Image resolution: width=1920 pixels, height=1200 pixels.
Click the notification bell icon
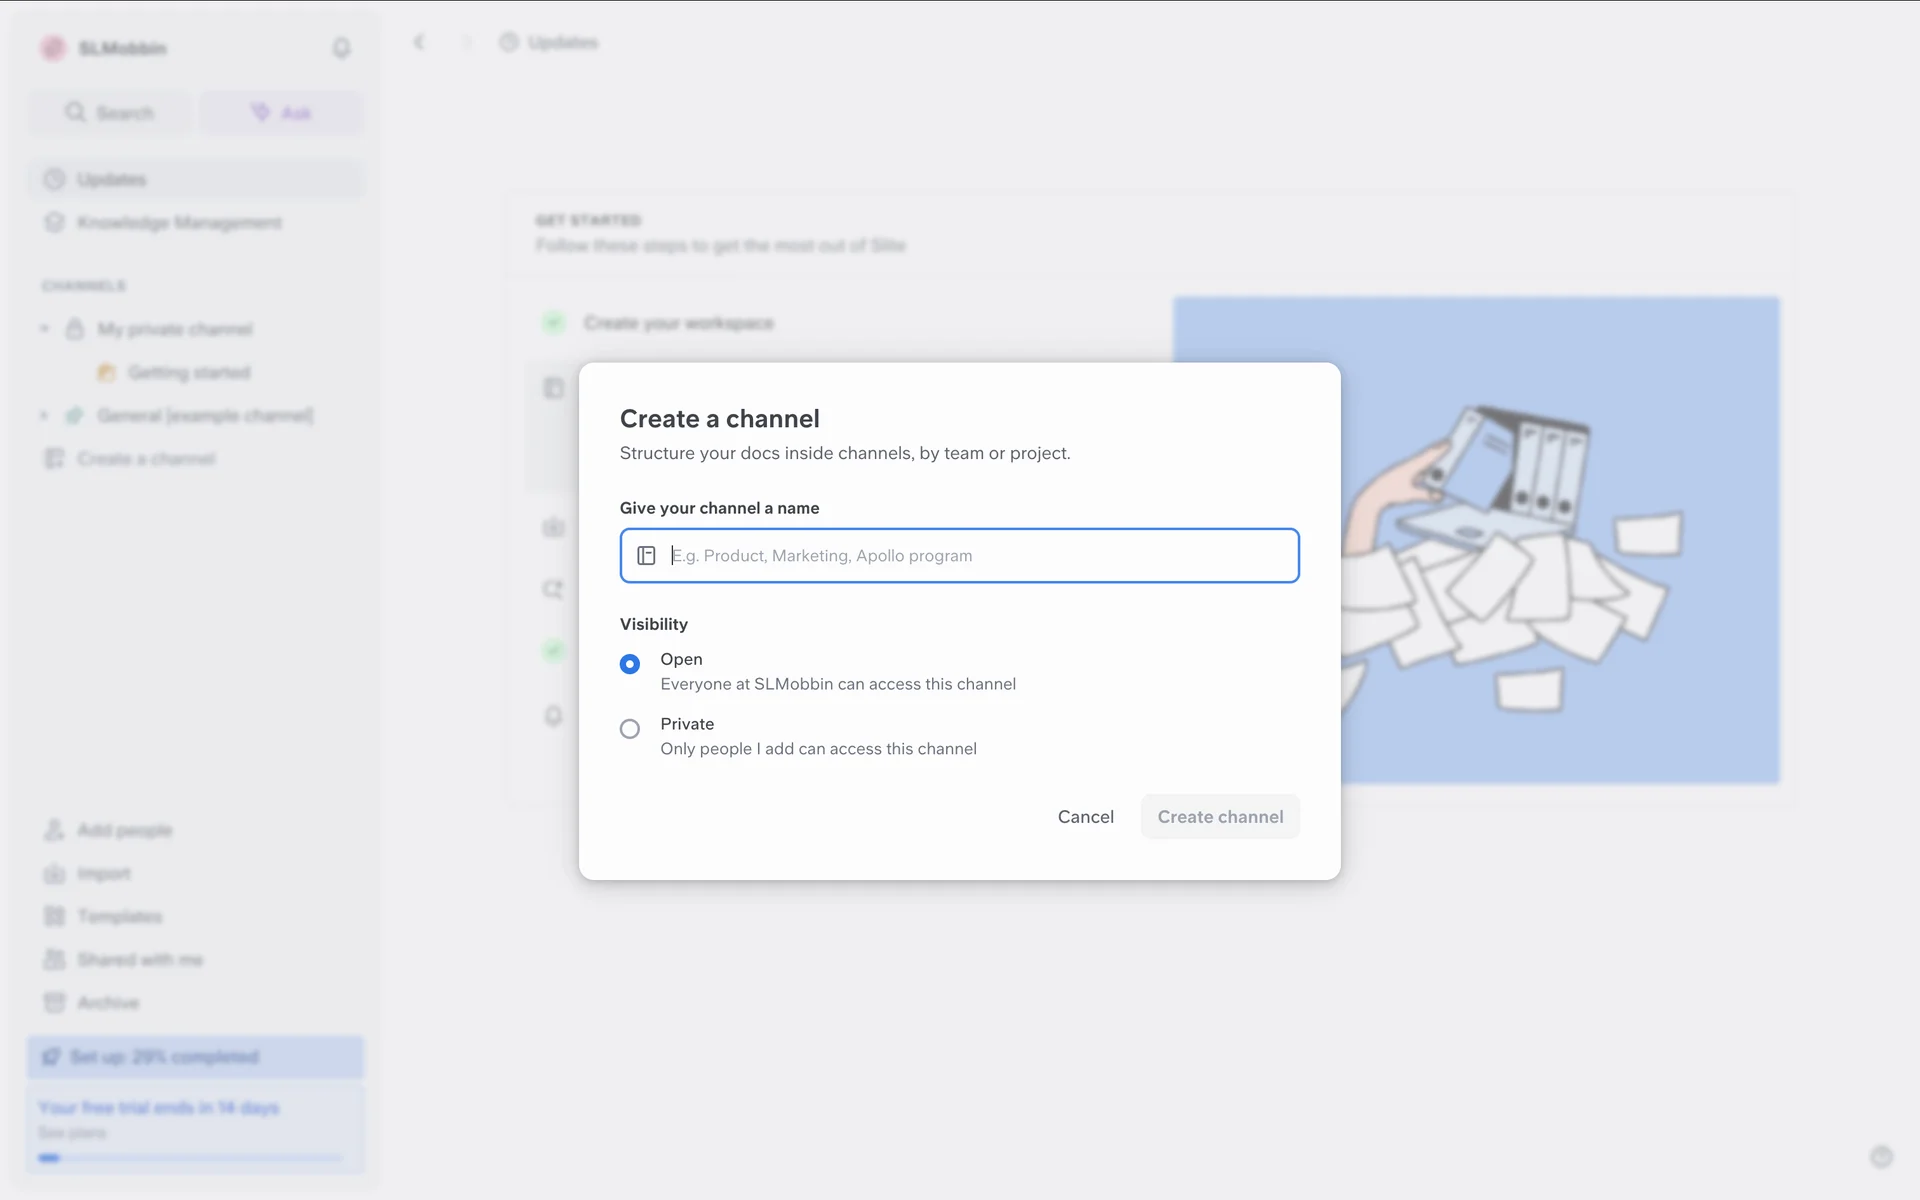[341, 48]
